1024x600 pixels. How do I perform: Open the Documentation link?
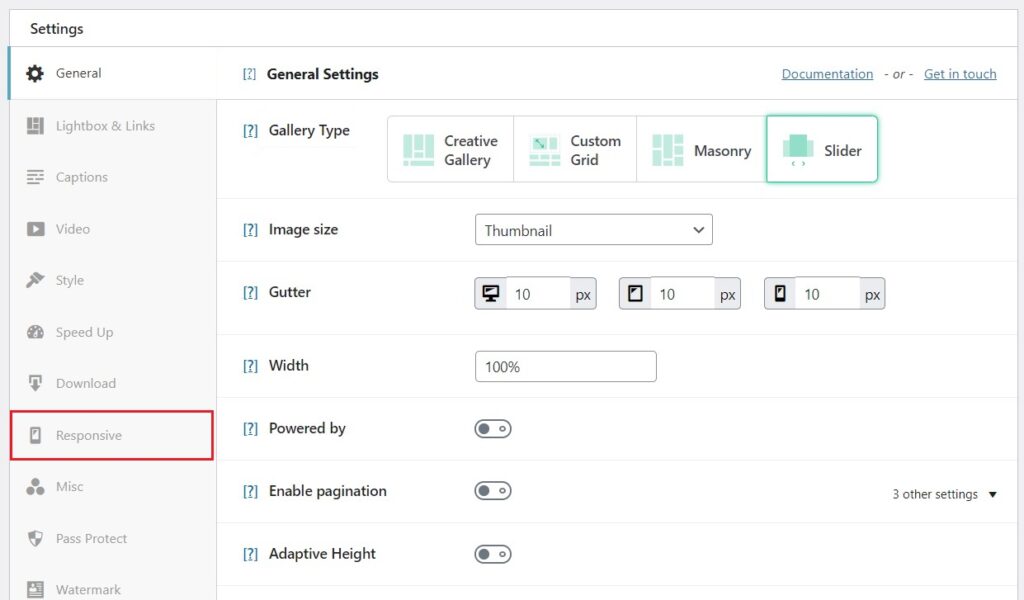point(827,73)
